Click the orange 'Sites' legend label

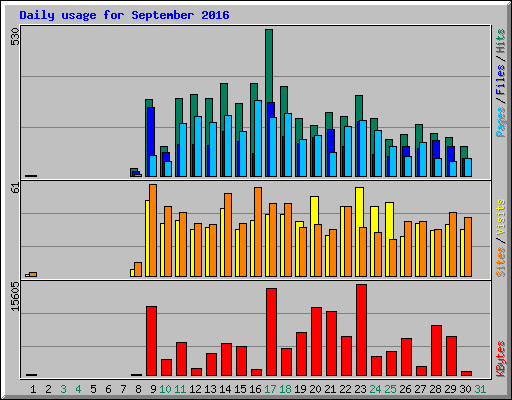[x=500, y=262]
